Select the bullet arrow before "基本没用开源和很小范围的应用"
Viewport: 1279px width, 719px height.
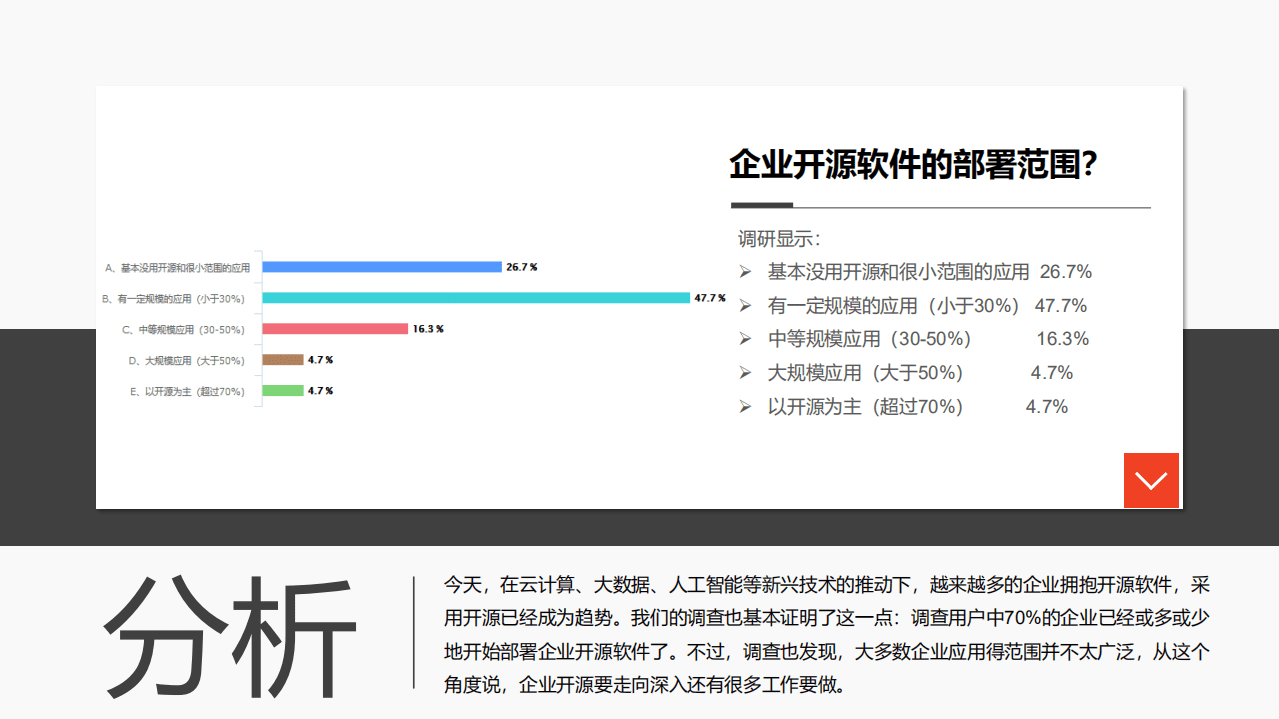tap(745, 271)
